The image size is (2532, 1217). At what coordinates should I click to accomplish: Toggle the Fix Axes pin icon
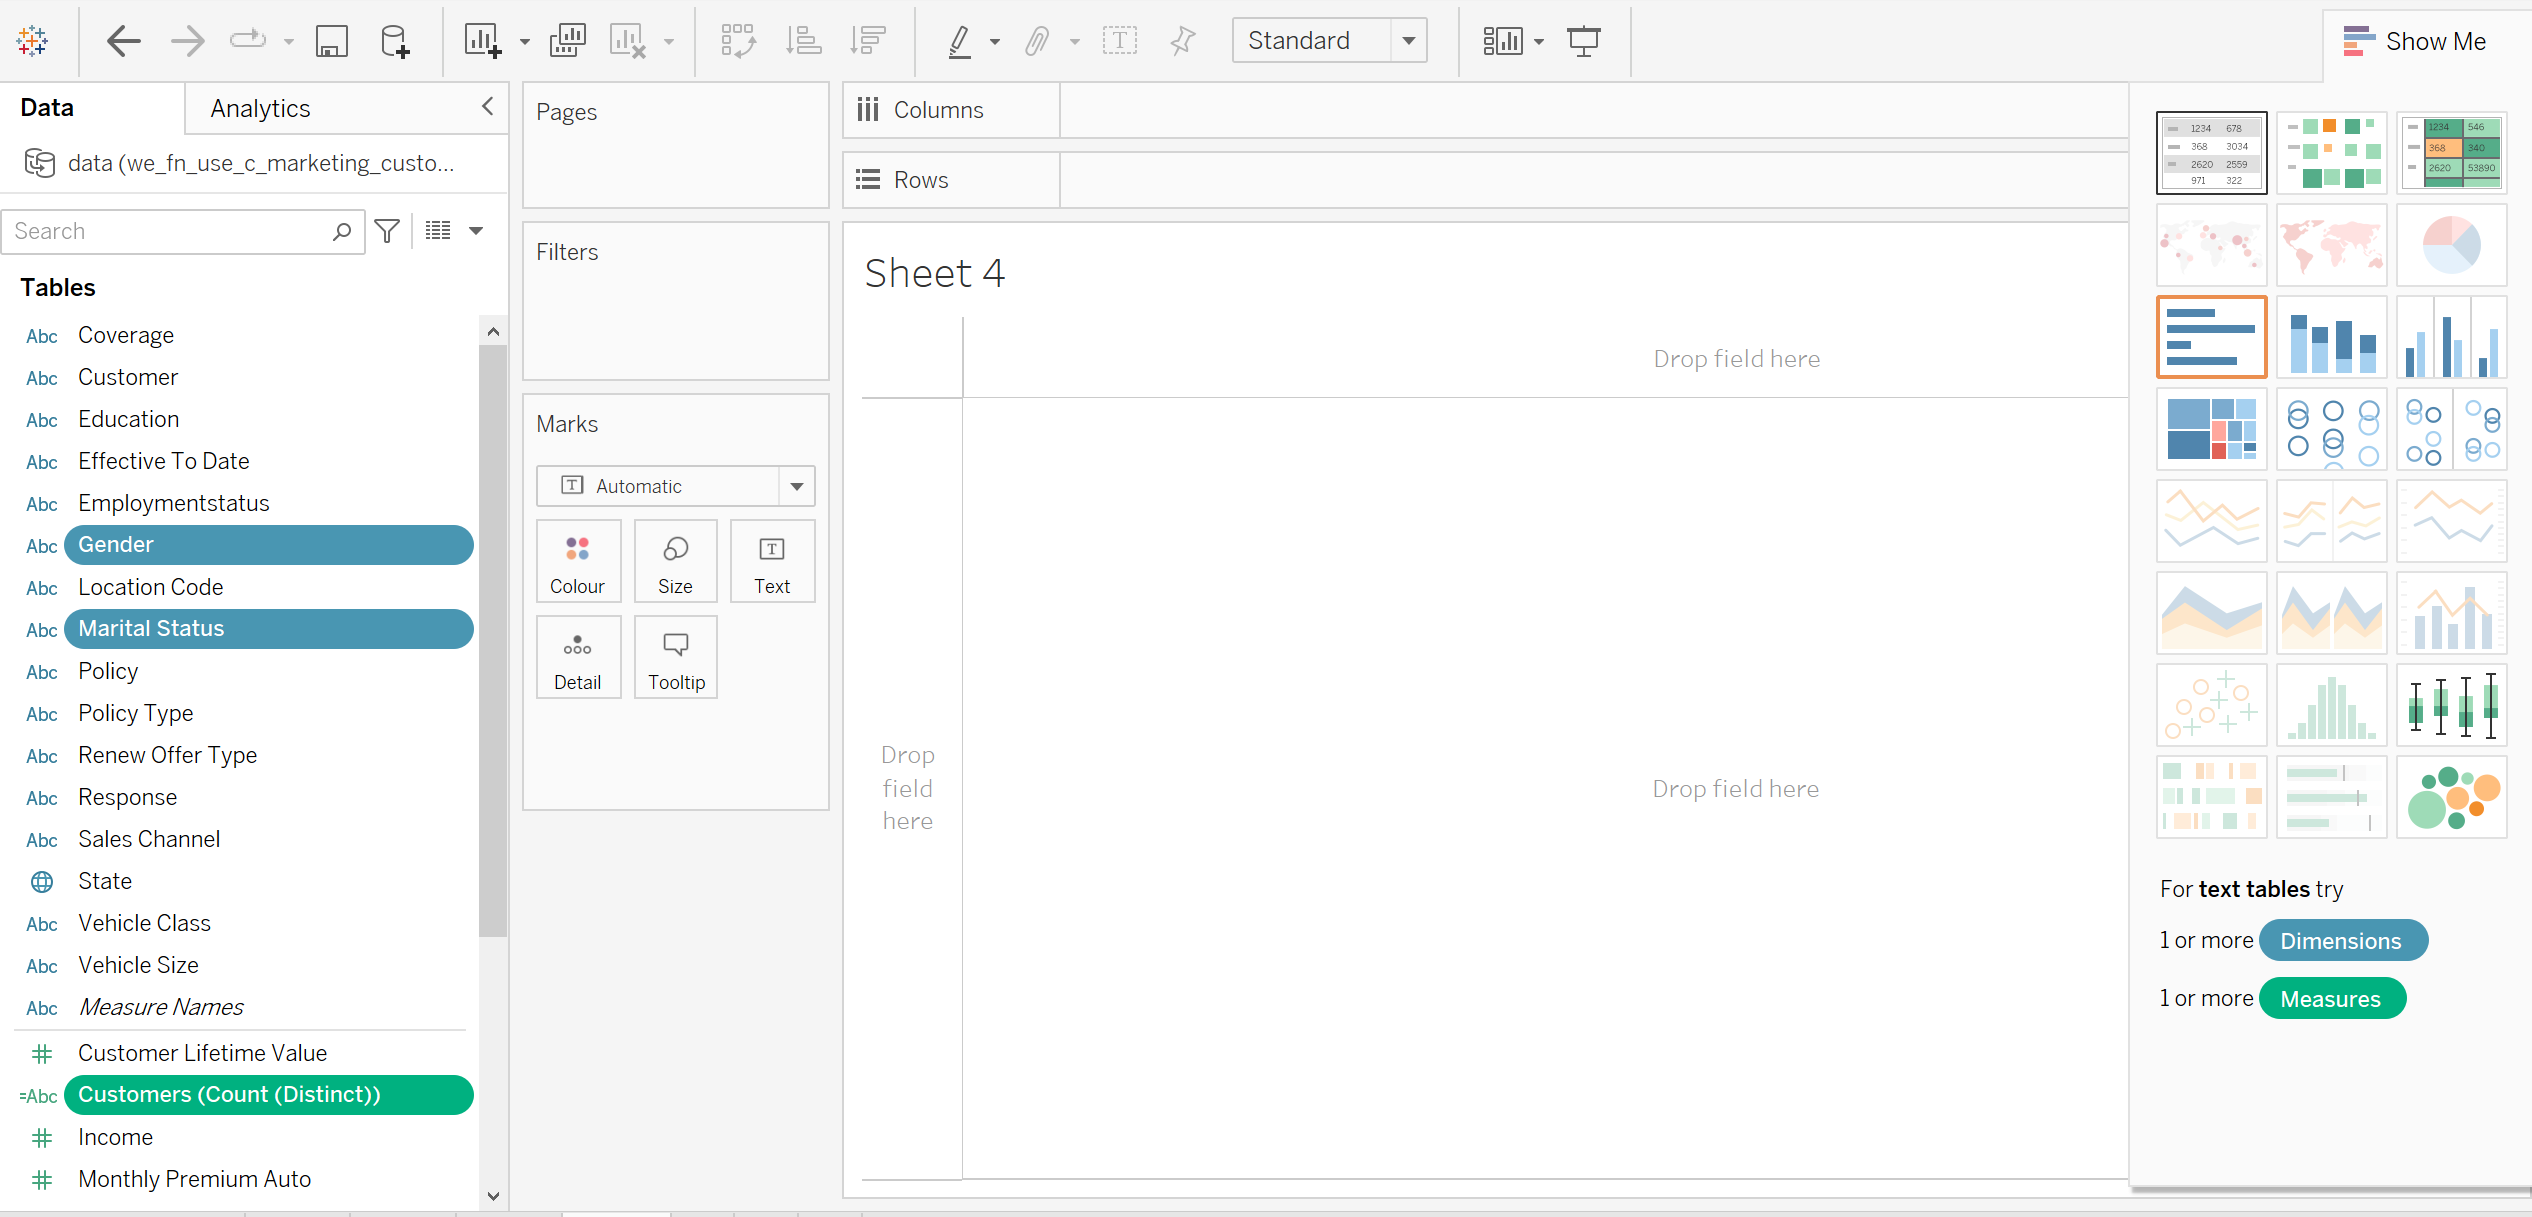1182,41
